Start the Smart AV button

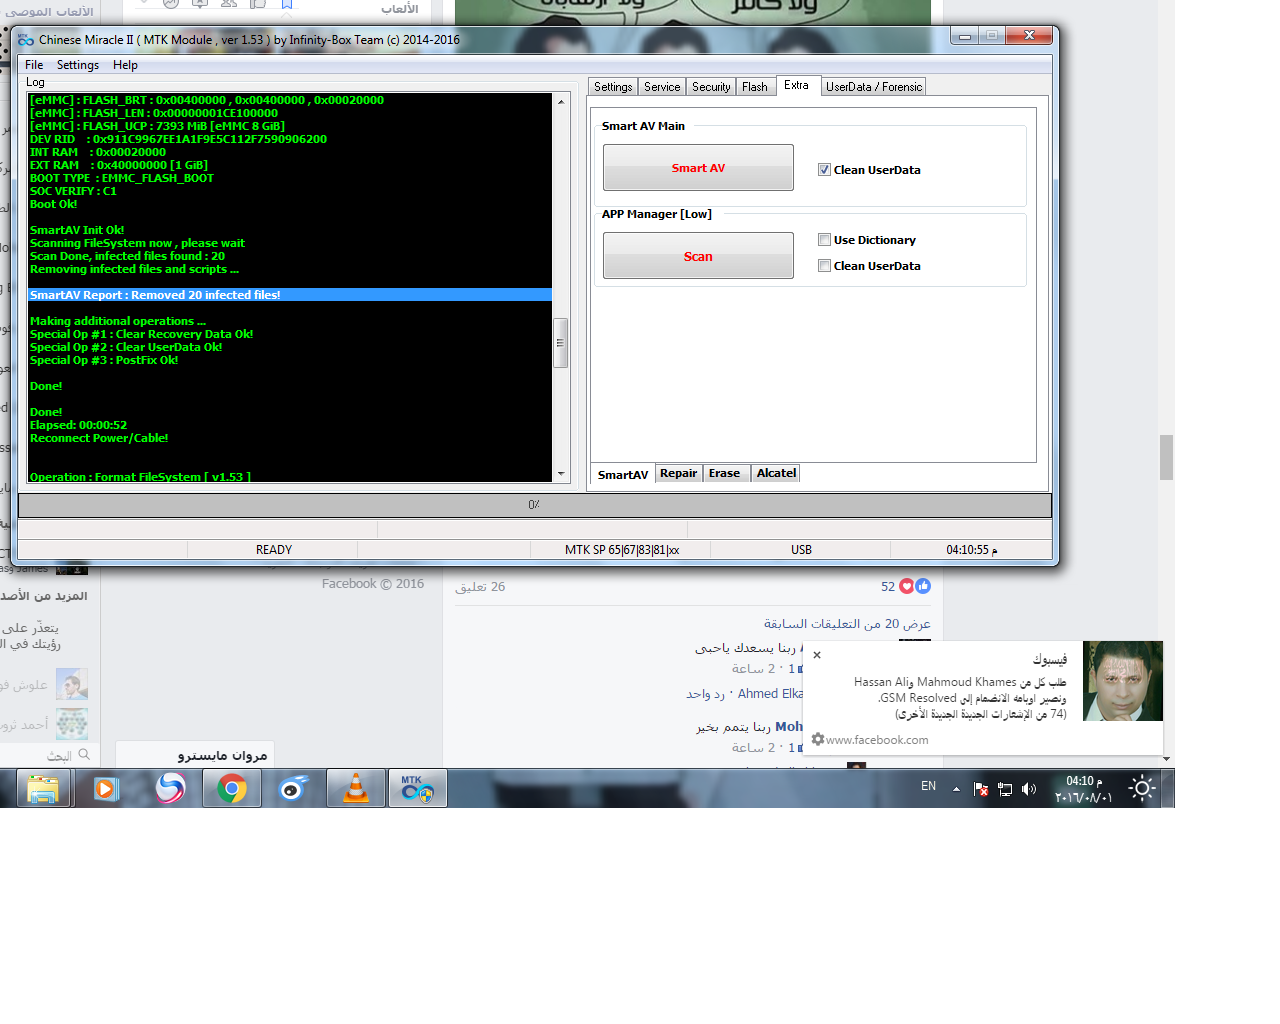click(698, 168)
